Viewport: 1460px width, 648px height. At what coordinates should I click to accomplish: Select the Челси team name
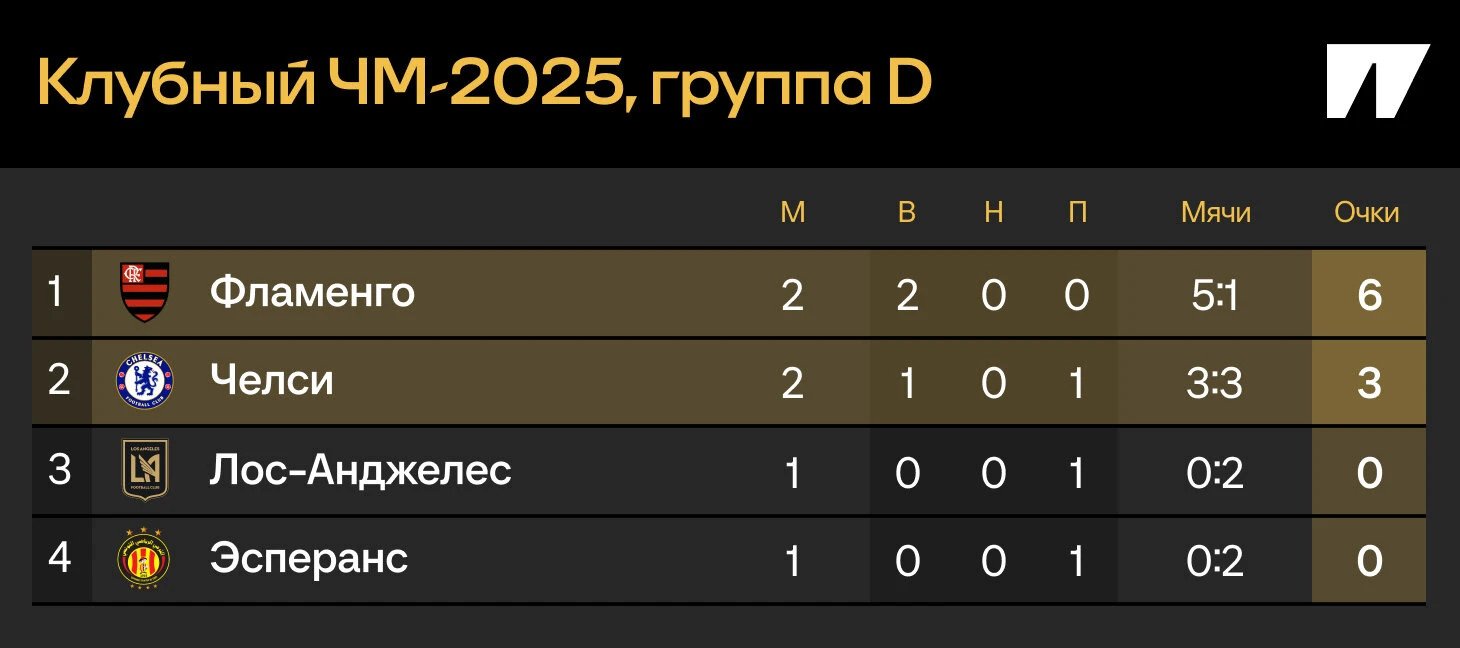point(272,381)
